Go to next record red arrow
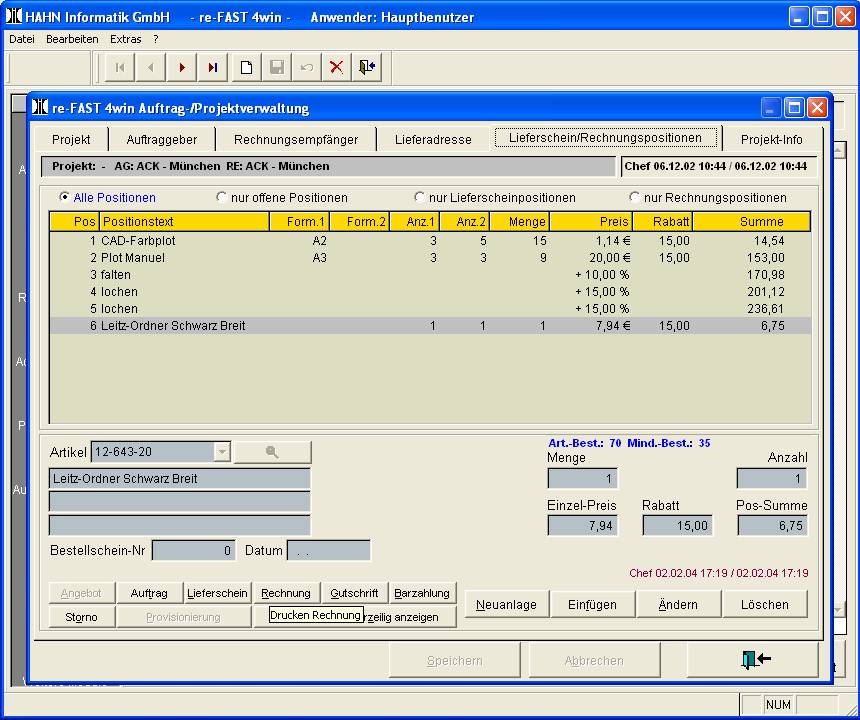Image resolution: width=860 pixels, height=720 pixels. pos(182,67)
